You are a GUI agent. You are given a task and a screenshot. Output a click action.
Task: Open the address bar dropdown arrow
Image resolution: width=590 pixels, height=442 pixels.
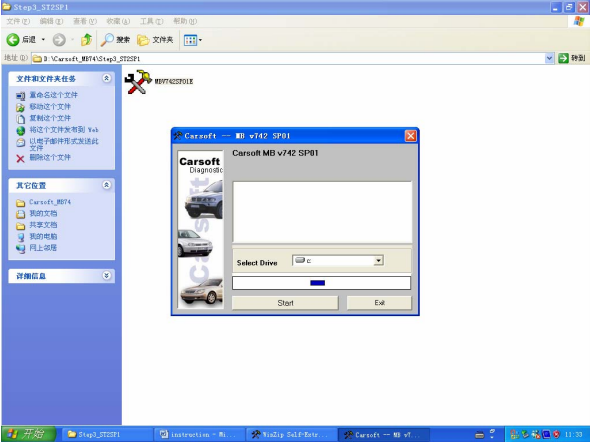coord(549,58)
